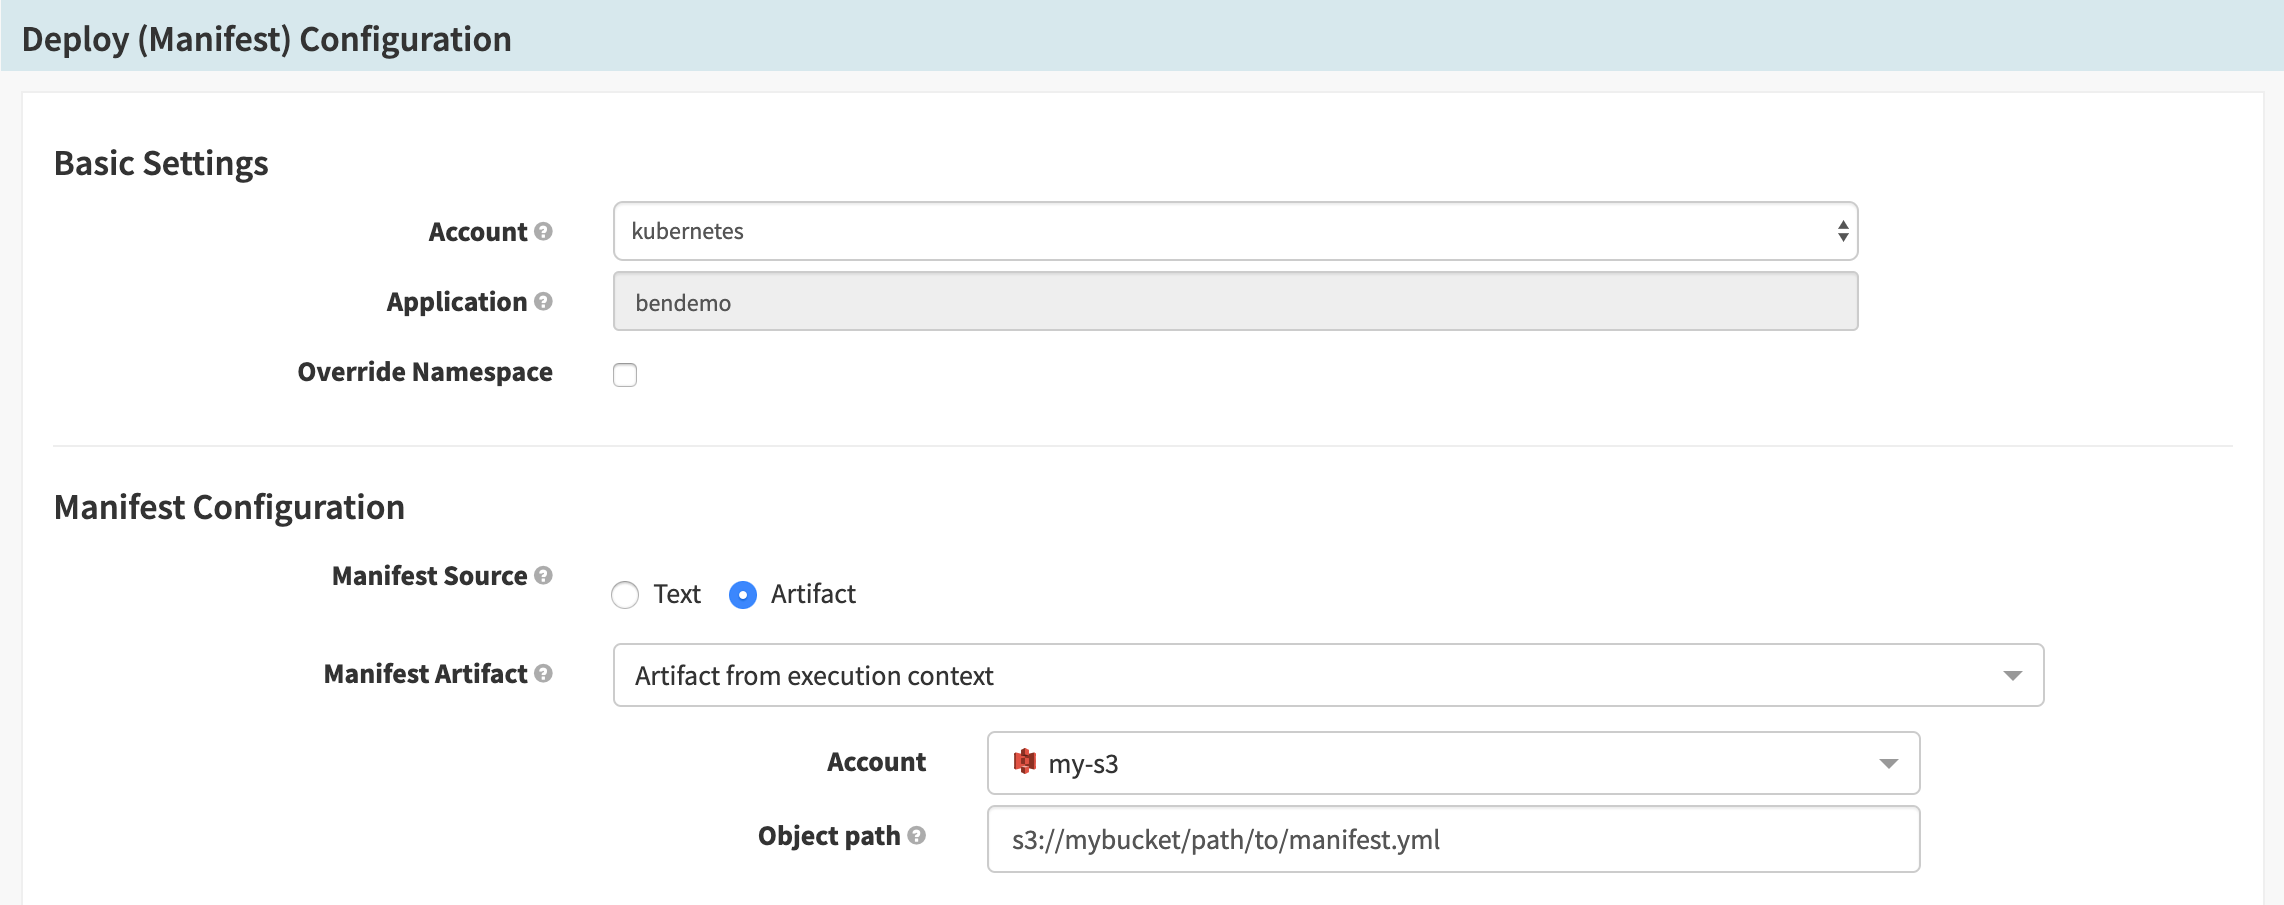This screenshot has height=905, width=2284.
Task: Click the help icon next to Manifest Source
Action: 544,575
